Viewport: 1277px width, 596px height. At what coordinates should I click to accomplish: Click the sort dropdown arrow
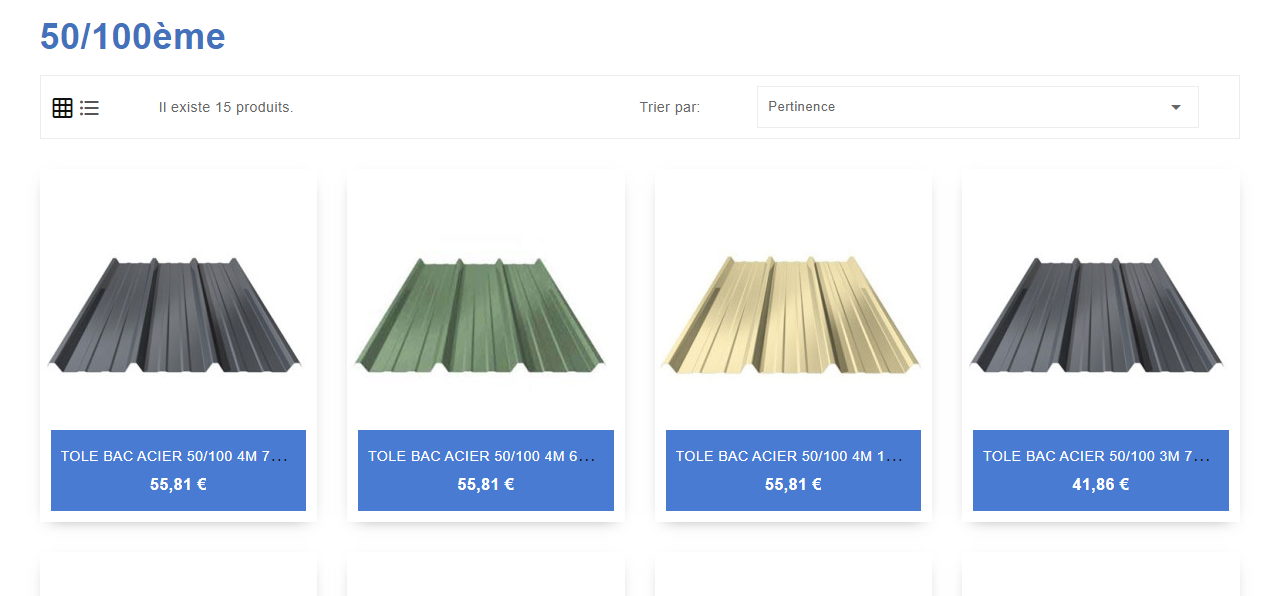click(x=1176, y=107)
